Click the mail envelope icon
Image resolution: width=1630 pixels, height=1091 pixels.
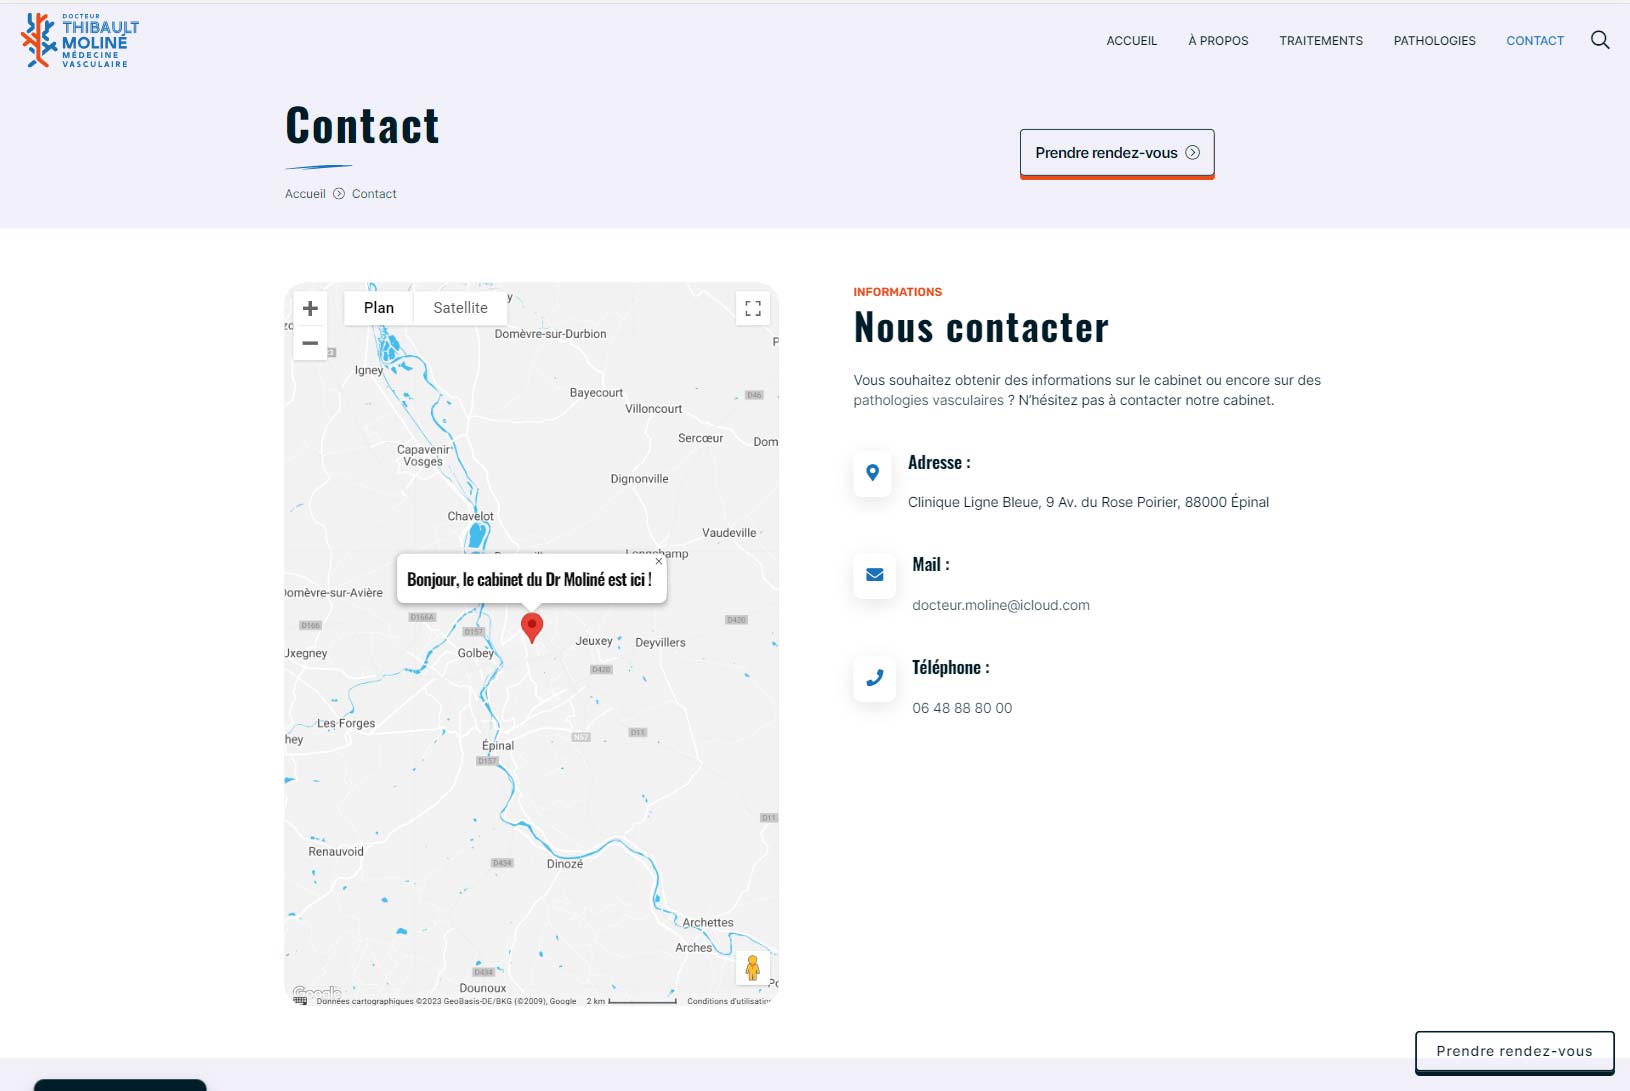(x=874, y=575)
